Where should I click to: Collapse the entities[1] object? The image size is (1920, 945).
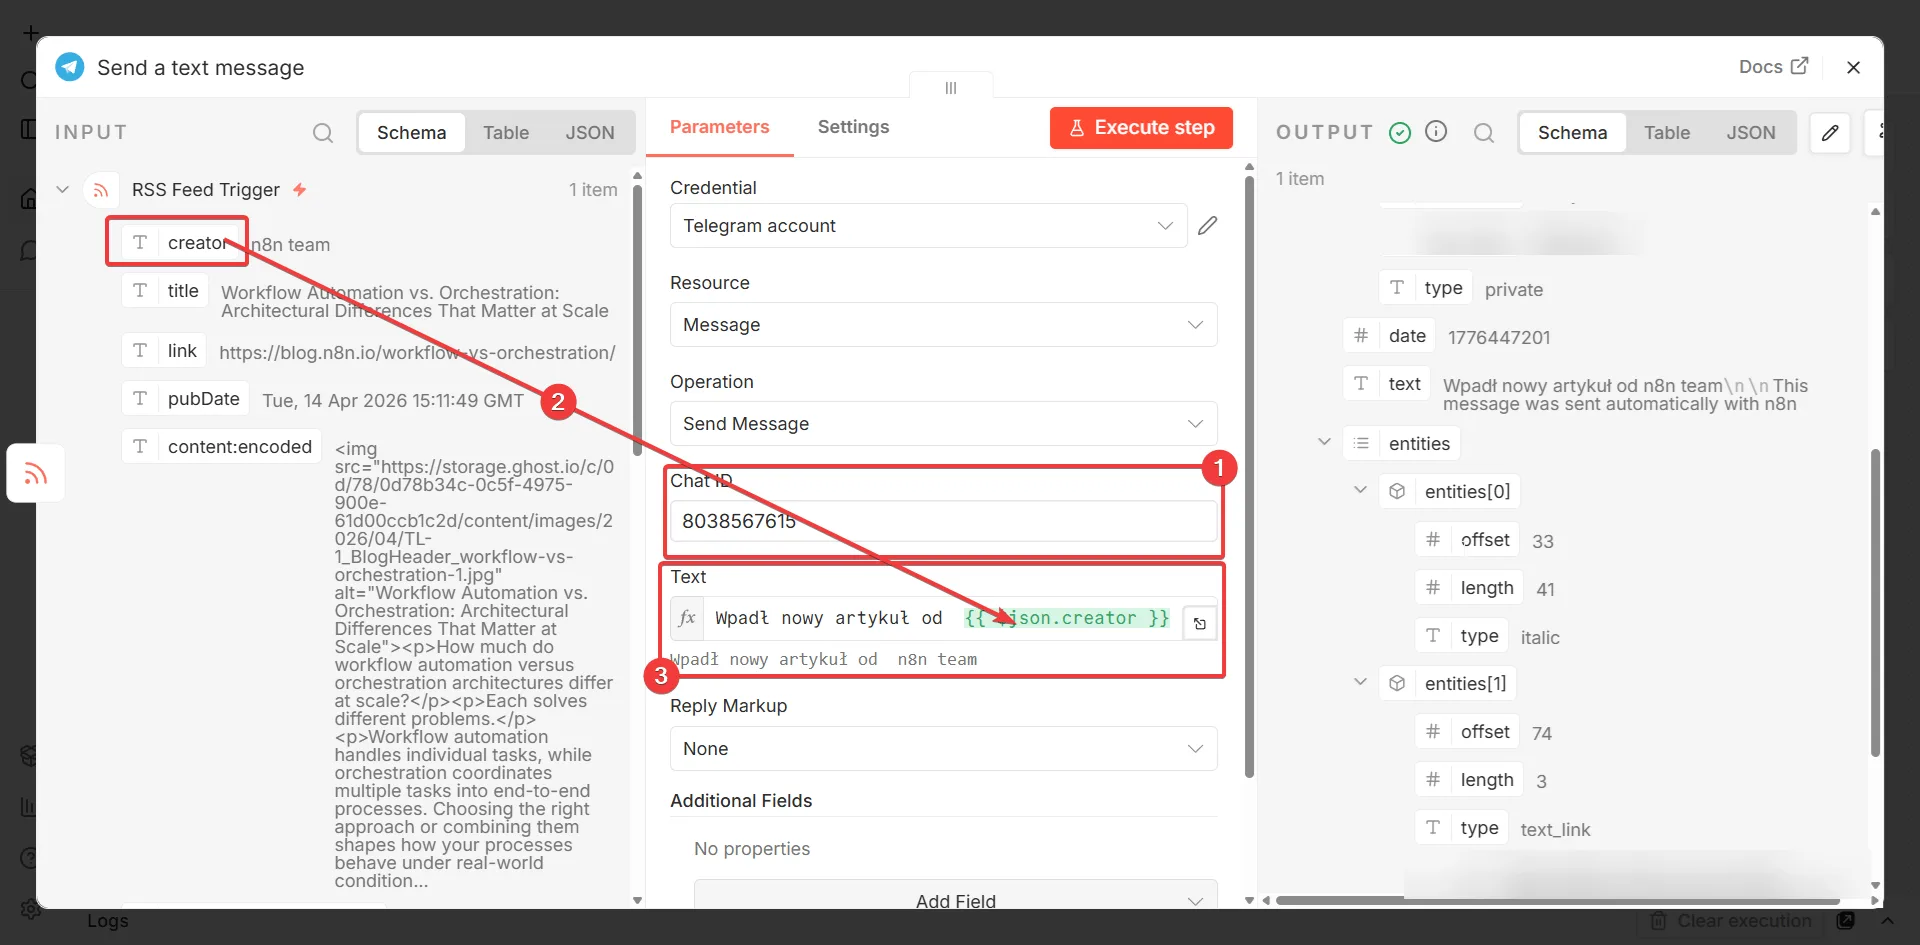(1360, 682)
